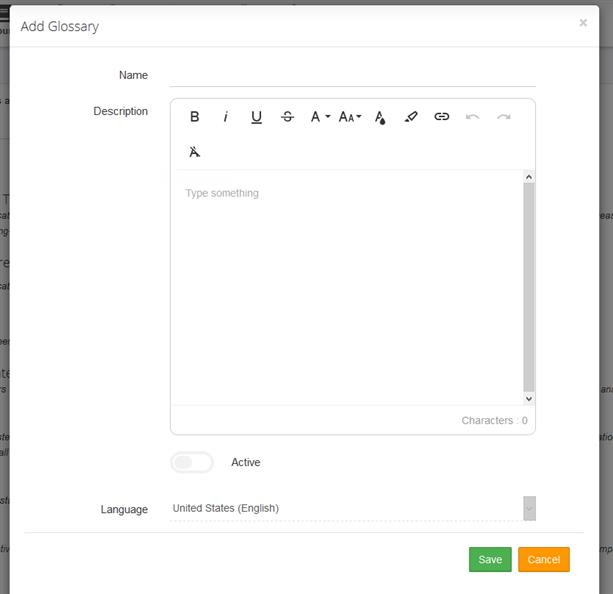Click the Name input field
613x594 pixels.
352,75
